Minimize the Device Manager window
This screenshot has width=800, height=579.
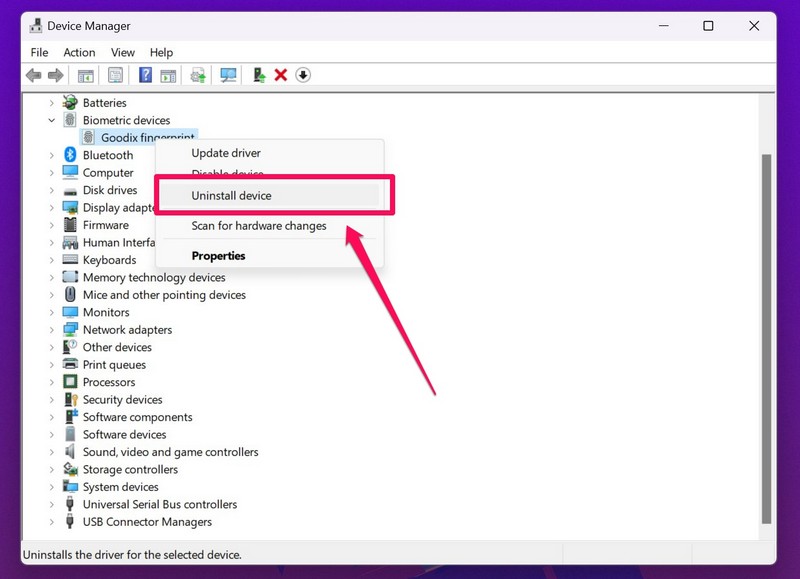(663, 26)
